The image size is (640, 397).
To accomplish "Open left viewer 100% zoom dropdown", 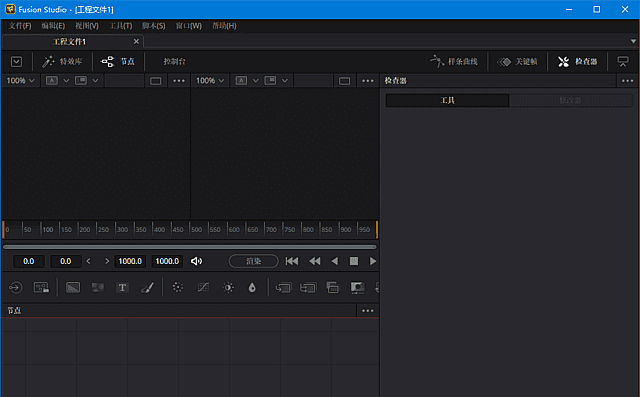I will click(20, 81).
